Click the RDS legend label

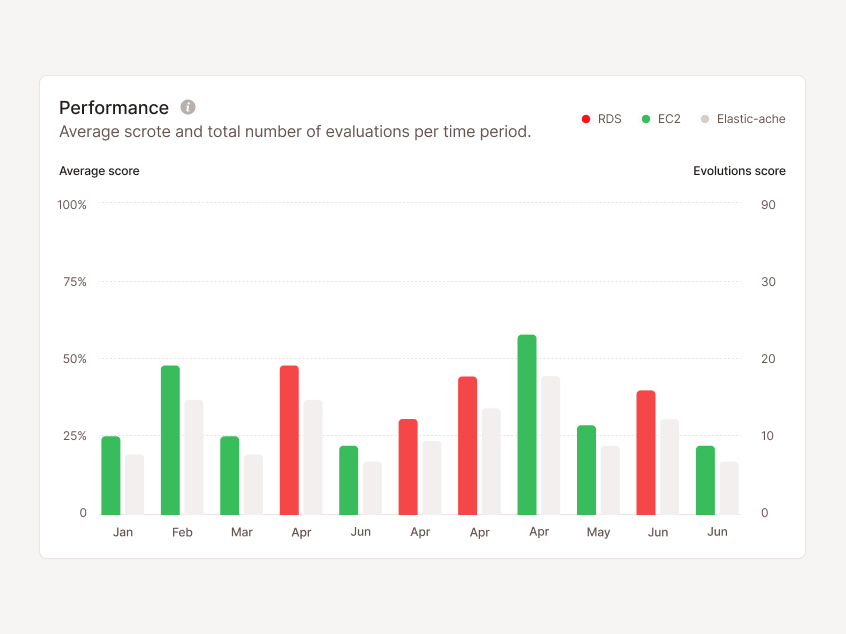click(610, 119)
